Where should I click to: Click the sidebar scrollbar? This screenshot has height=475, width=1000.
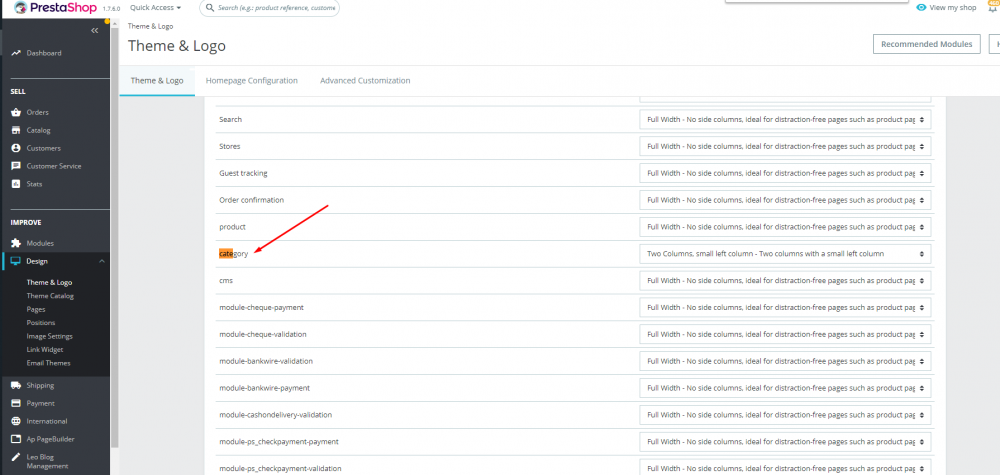click(114, 236)
